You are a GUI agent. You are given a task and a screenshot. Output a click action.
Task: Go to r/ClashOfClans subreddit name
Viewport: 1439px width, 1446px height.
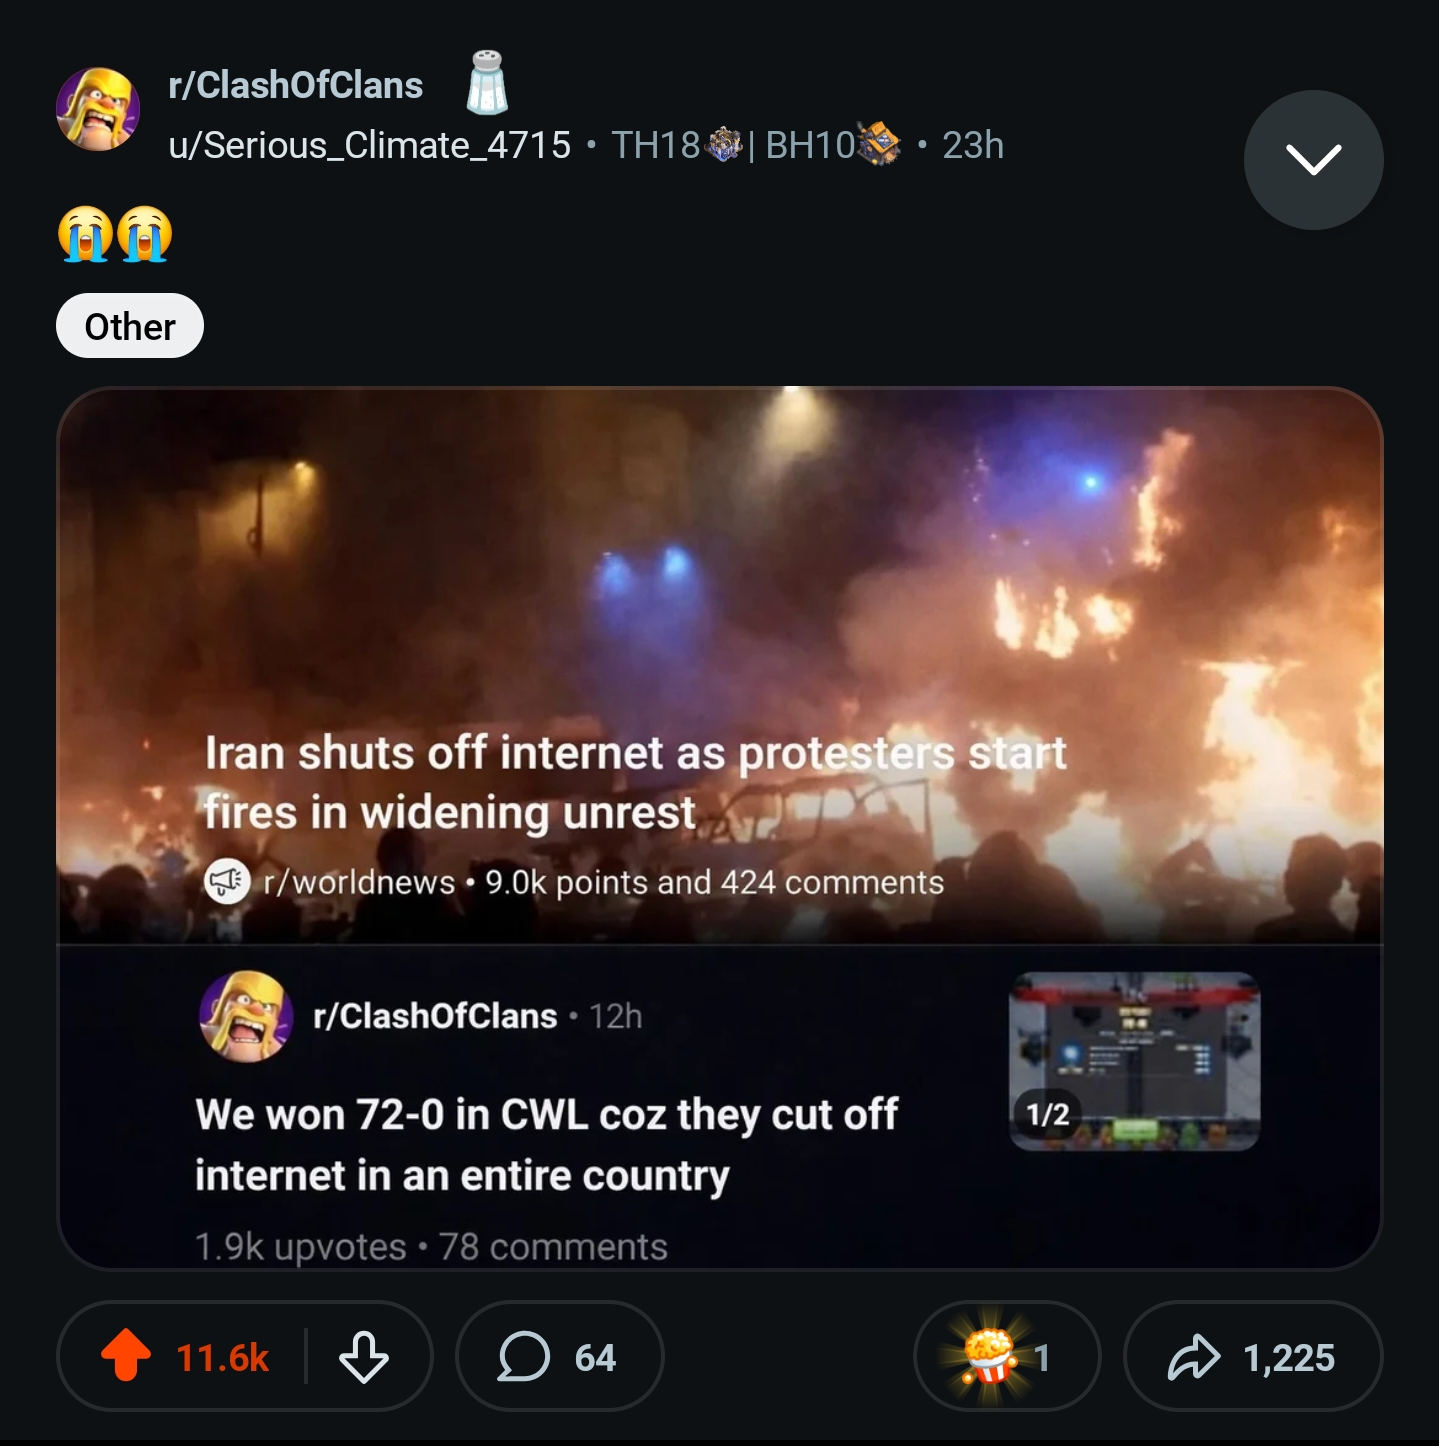click(x=296, y=86)
